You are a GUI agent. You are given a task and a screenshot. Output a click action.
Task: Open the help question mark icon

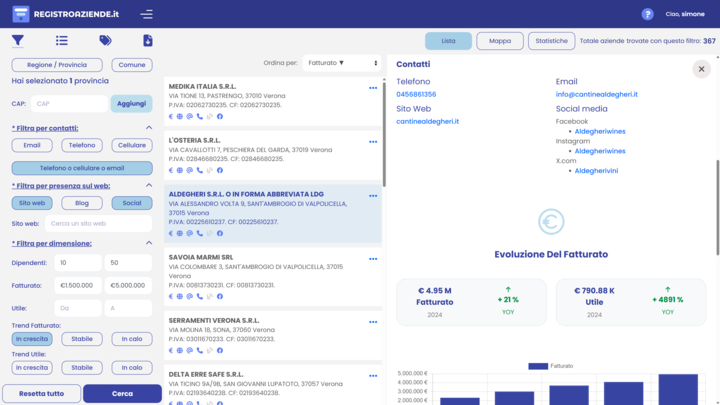pos(647,14)
